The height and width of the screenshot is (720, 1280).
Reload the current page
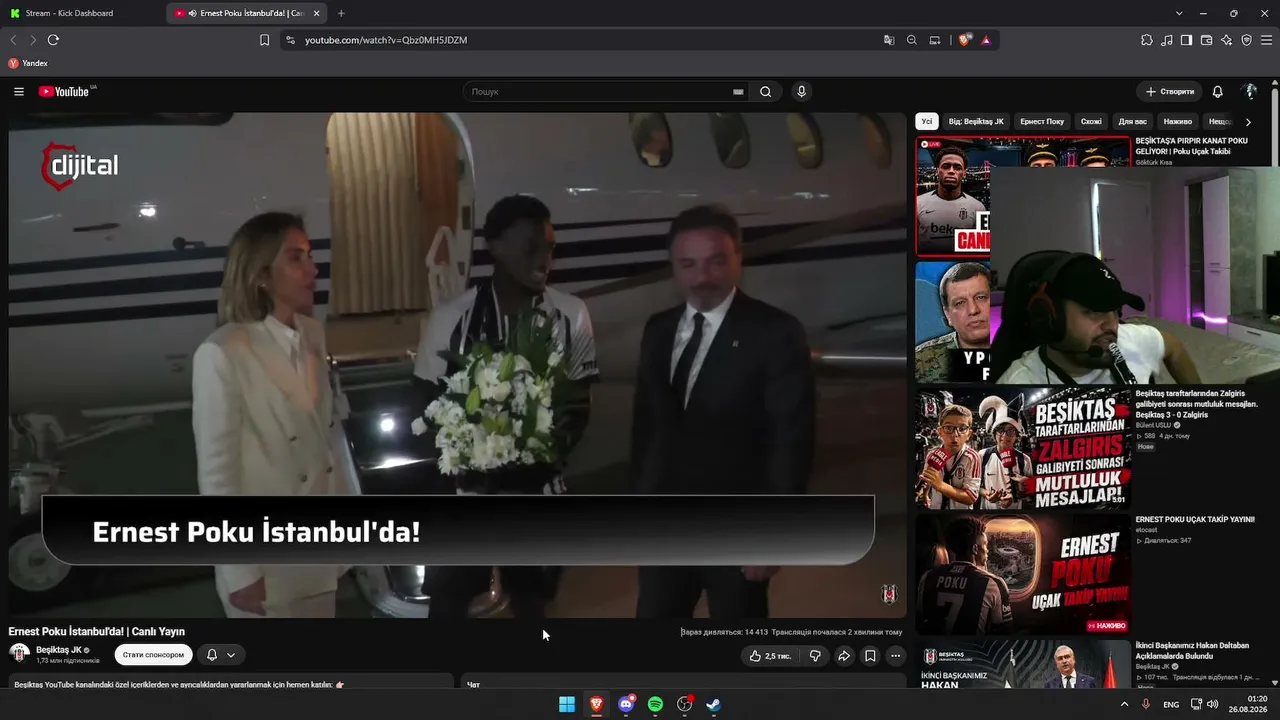pyautogui.click(x=53, y=40)
